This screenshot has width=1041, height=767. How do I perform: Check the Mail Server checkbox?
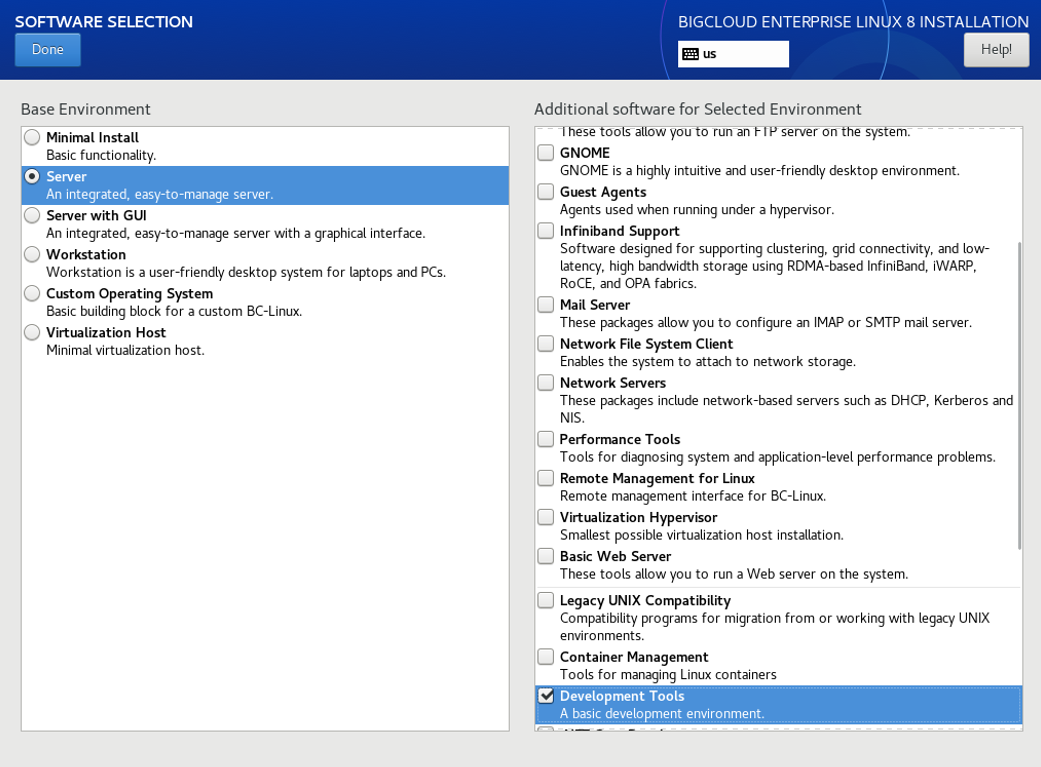pyautogui.click(x=546, y=305)
